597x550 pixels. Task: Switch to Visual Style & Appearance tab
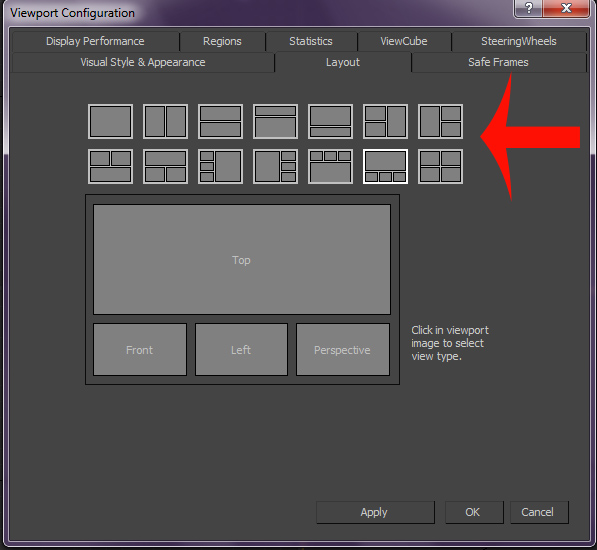point(143,62)
